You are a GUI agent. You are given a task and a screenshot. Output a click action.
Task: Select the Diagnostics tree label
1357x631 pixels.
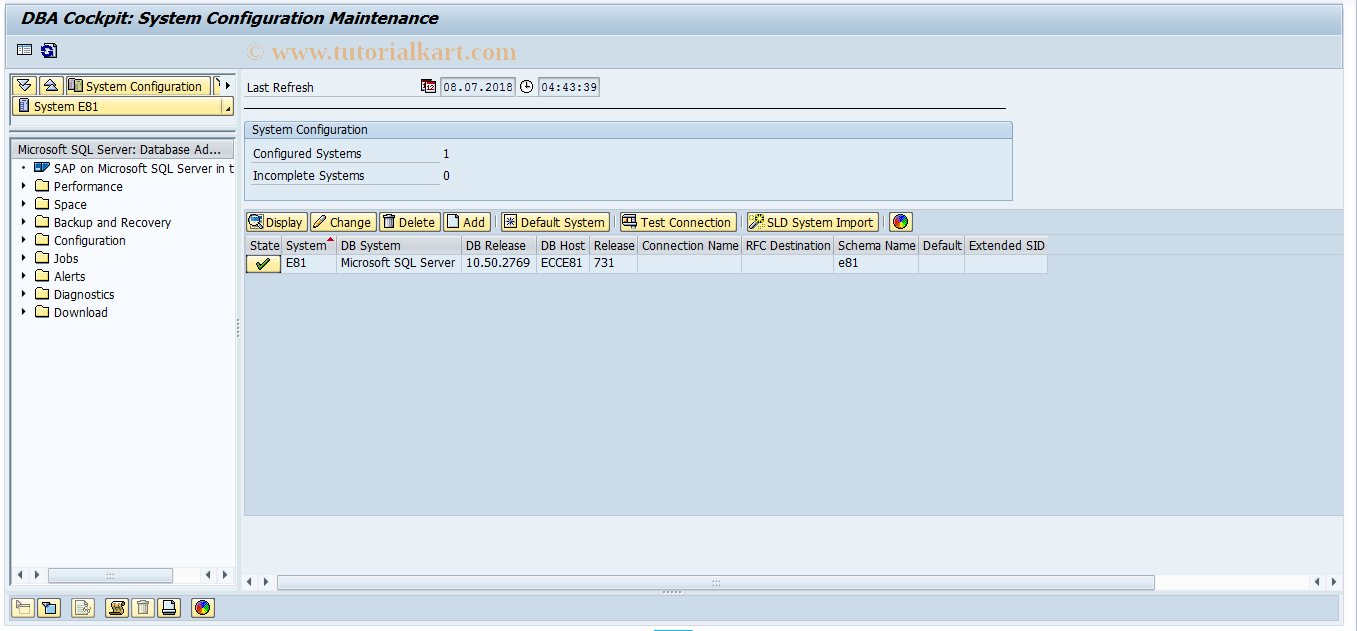[x=84, y=295]
